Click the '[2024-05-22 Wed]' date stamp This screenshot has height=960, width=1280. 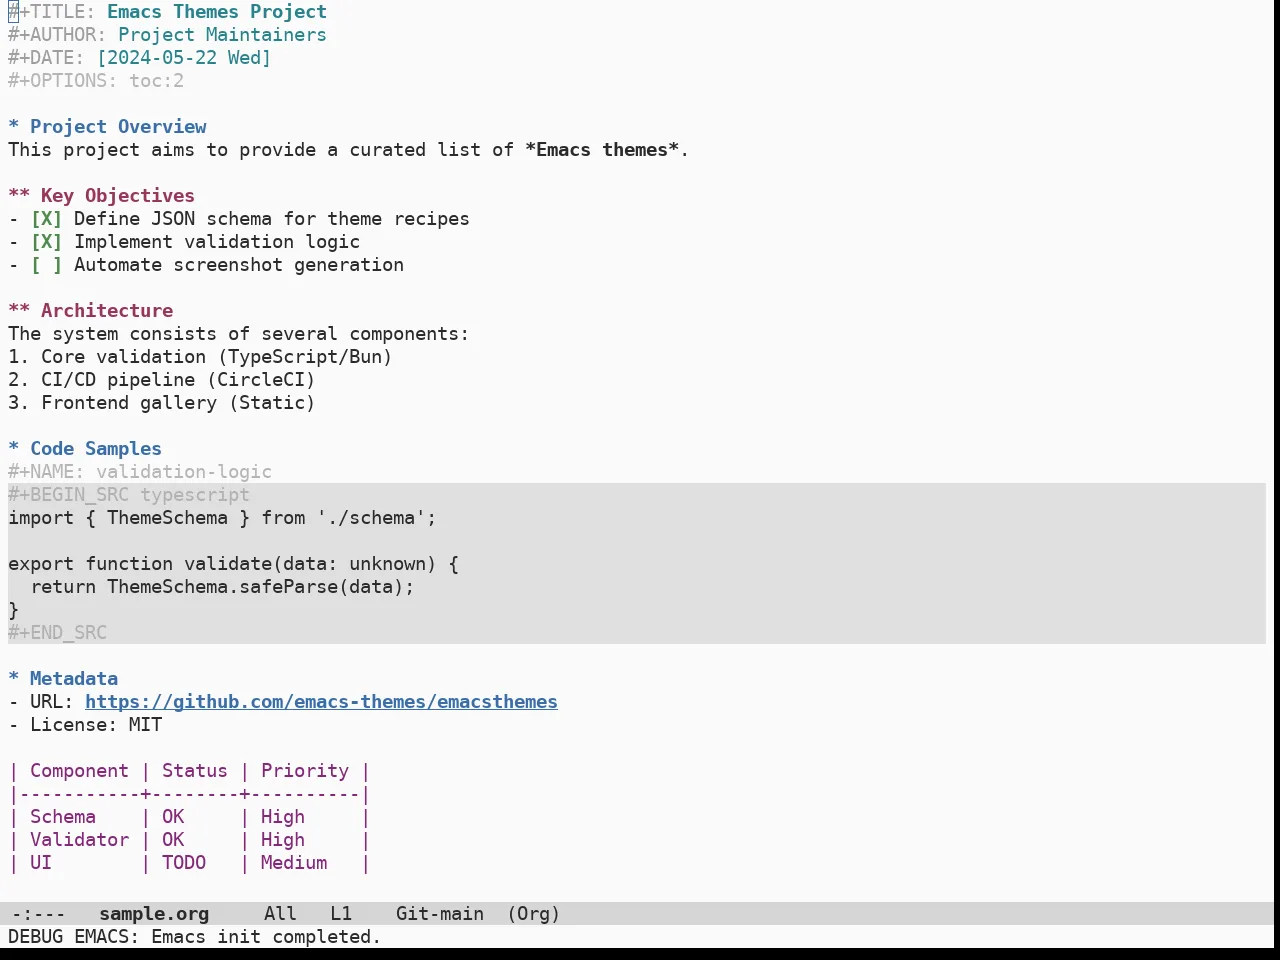pyautogui.click(x=184, y=58)
